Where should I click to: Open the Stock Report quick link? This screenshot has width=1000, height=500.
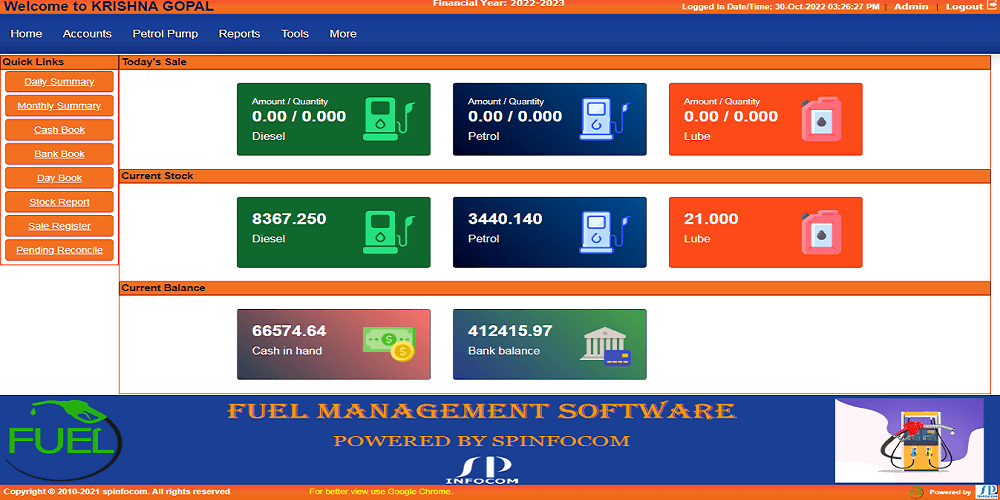(x=59, y=202)
